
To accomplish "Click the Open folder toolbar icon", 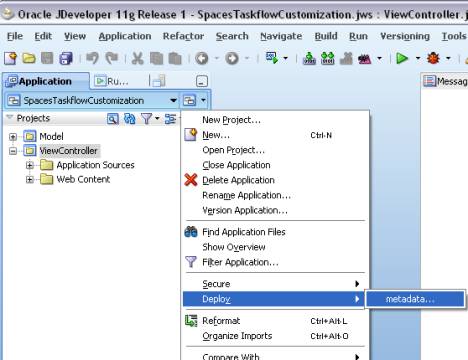I will click(29, 59).
